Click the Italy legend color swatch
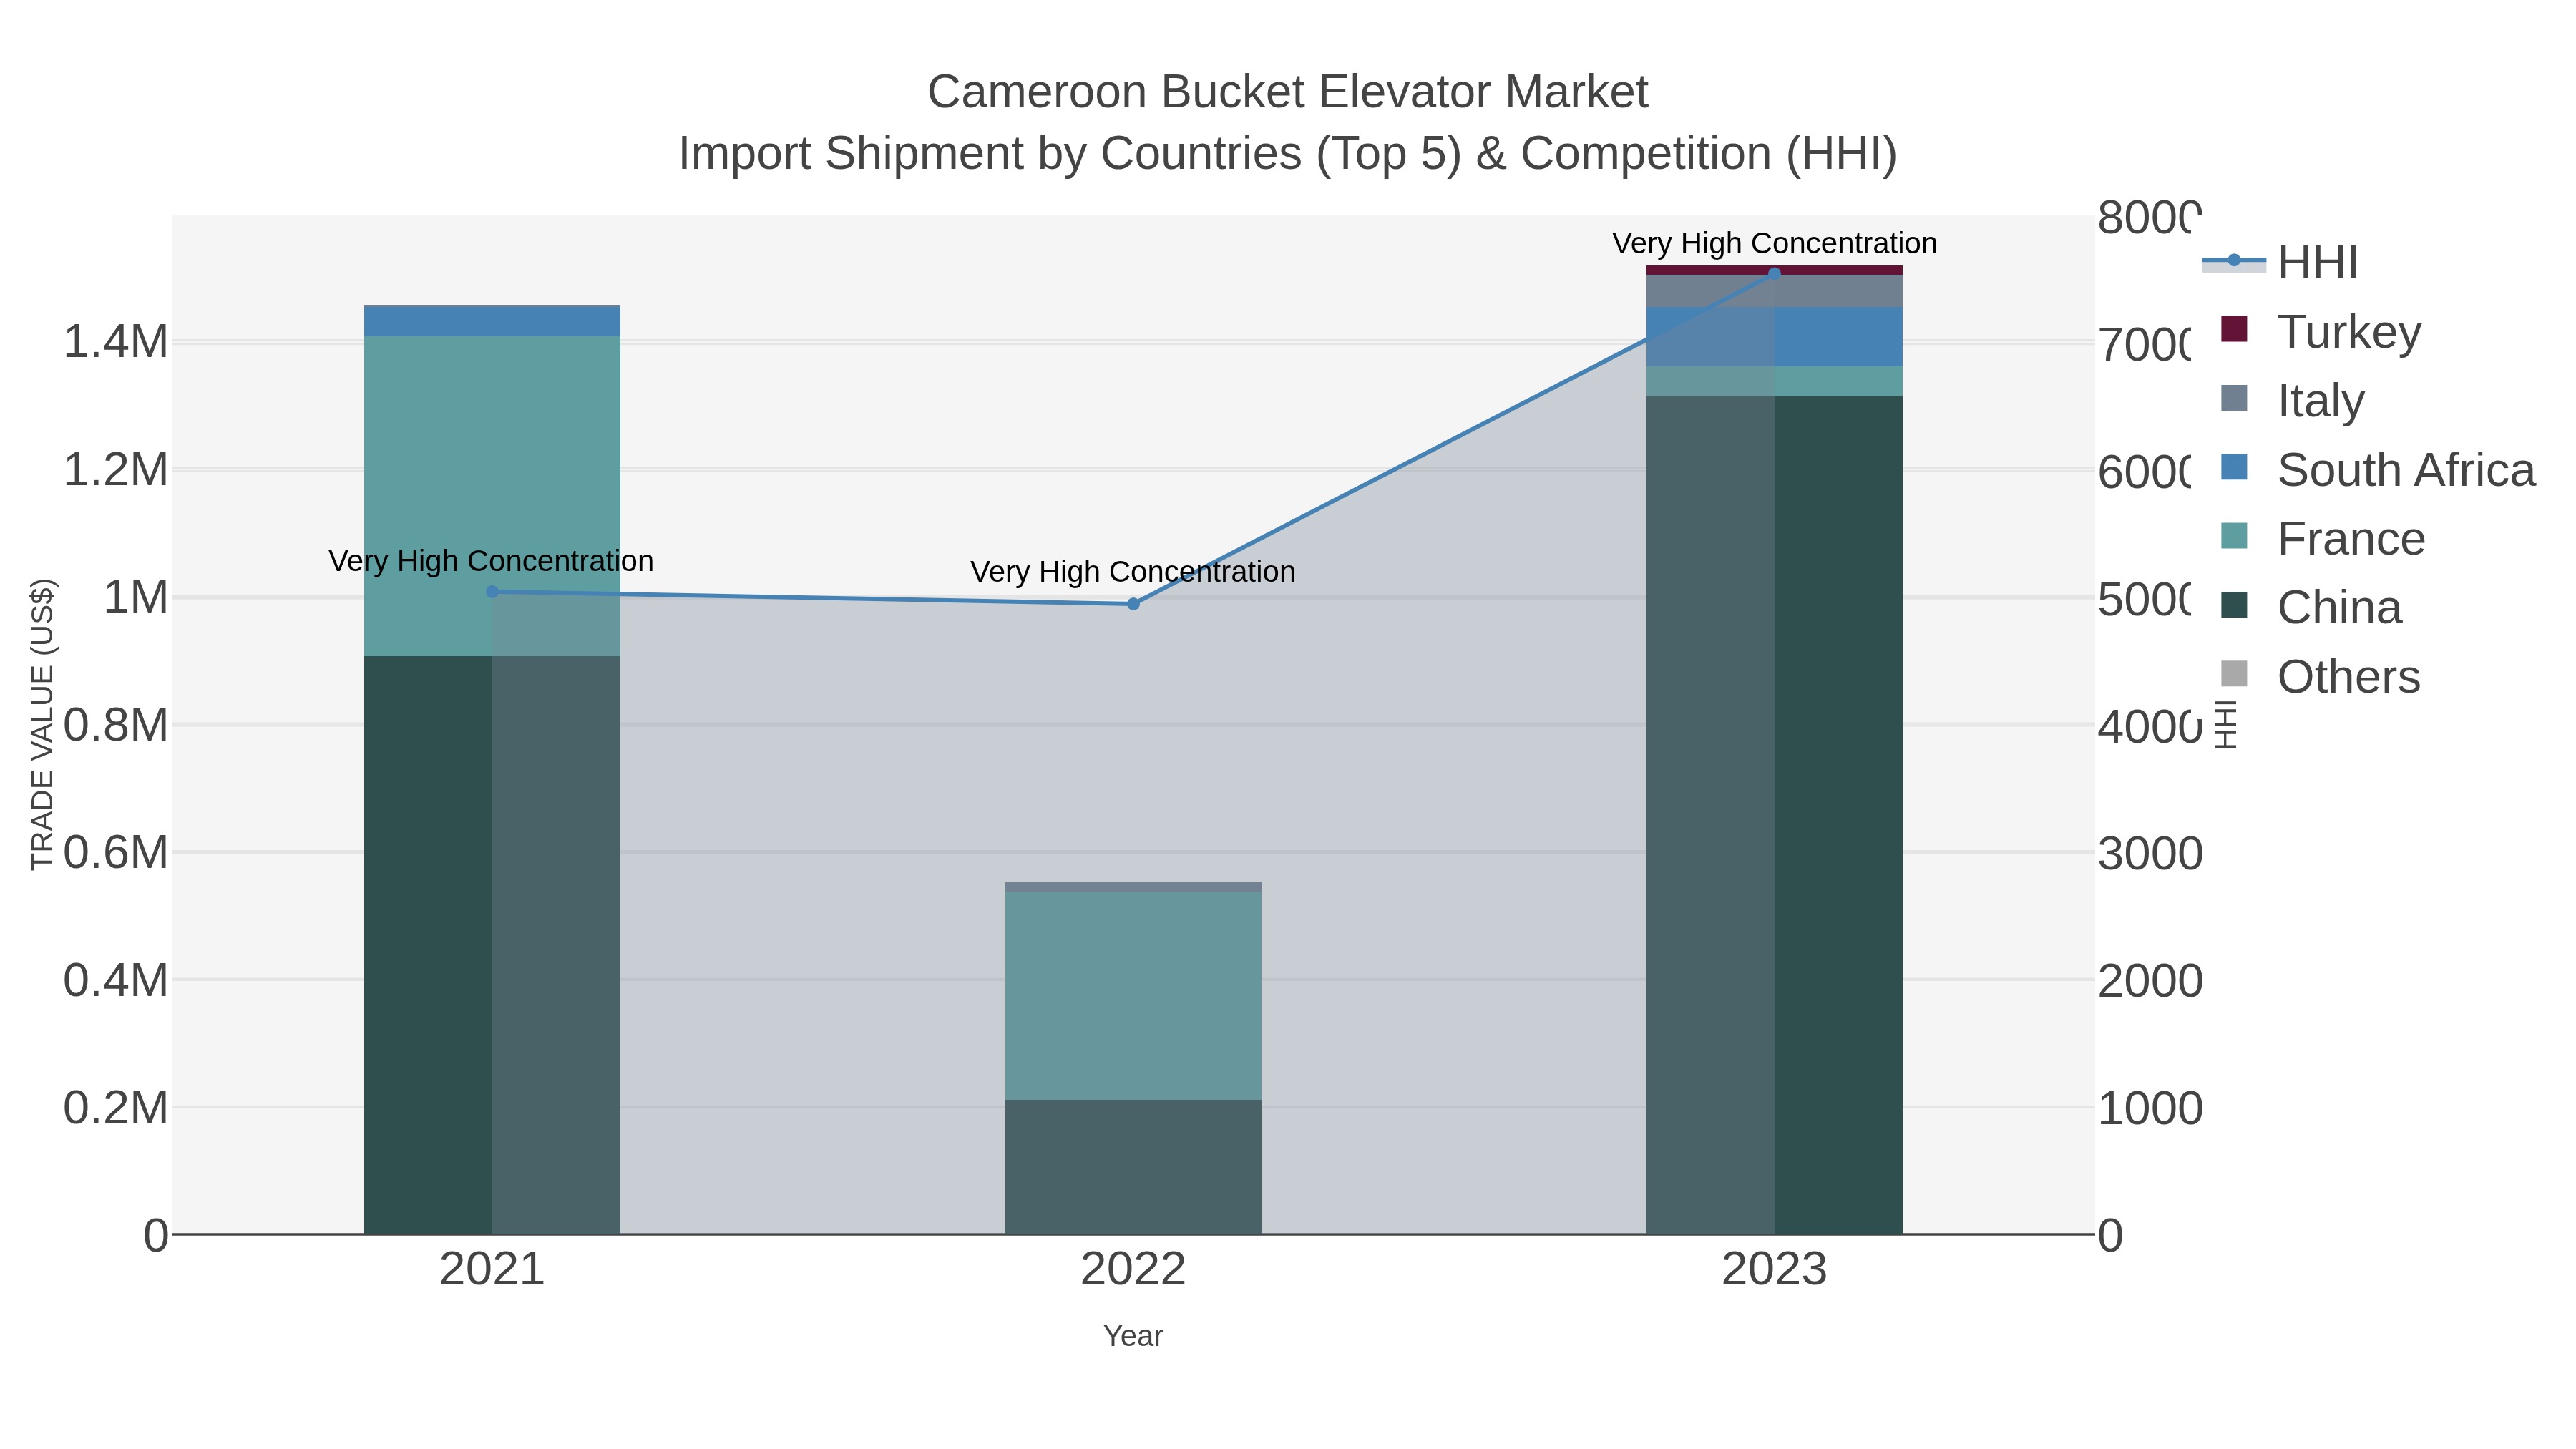Screen dimensions: 2576x1449 (x=2234, y=398)
